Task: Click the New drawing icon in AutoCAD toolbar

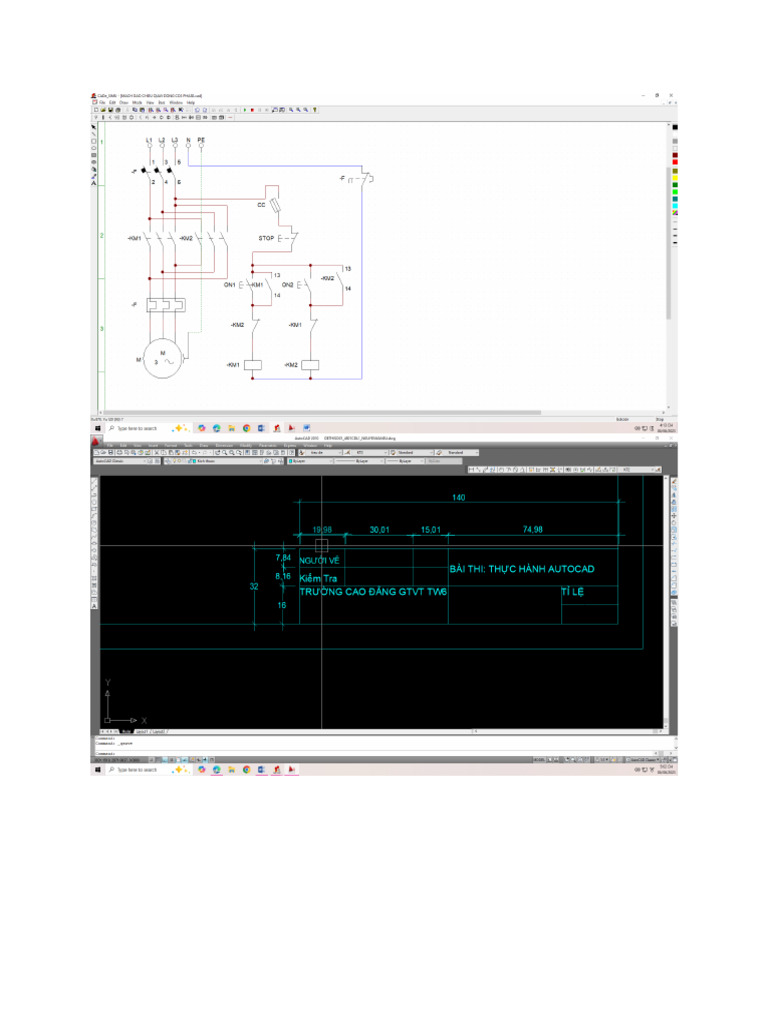Action: [97, 453]
